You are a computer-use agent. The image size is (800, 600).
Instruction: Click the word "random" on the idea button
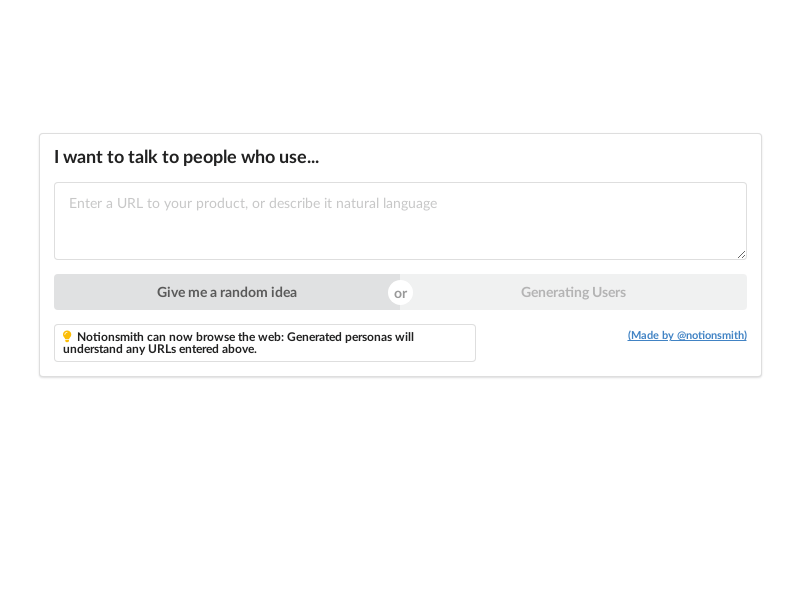244,292
